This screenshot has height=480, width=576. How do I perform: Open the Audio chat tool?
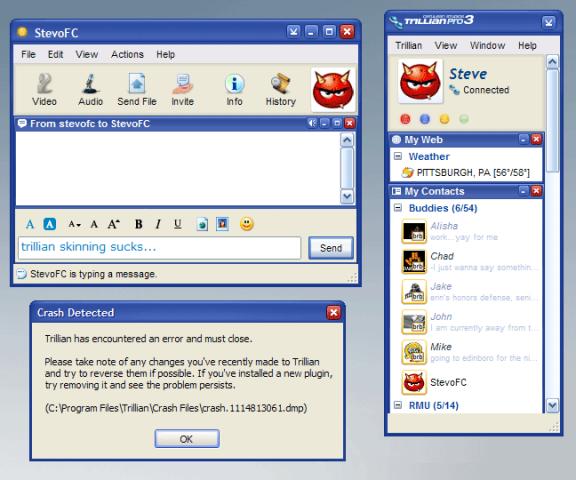[x=90, y=90]
